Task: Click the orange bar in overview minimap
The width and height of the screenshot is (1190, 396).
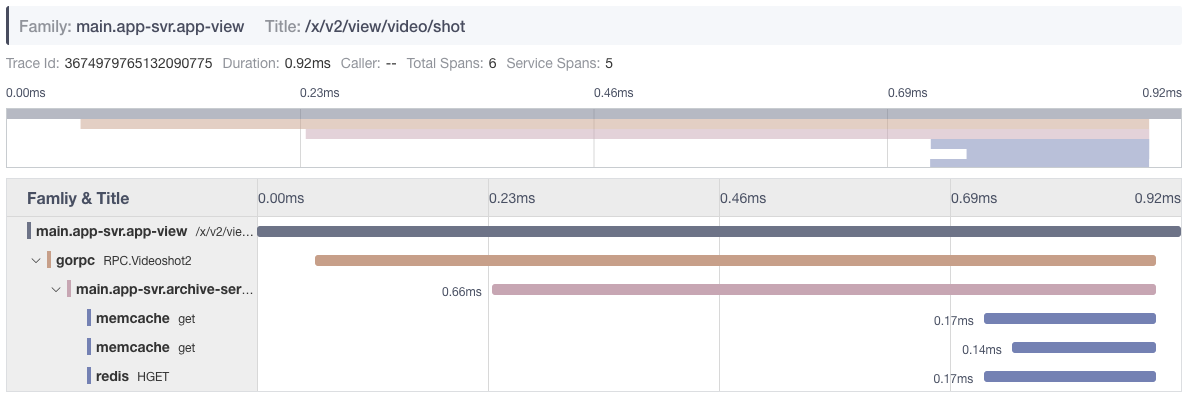Action: pyautogui.click(x=615, y=124)
